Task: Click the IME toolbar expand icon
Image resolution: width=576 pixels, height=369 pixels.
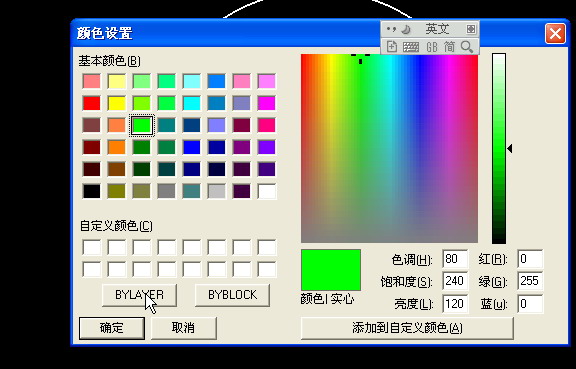Action: [471, 29]
